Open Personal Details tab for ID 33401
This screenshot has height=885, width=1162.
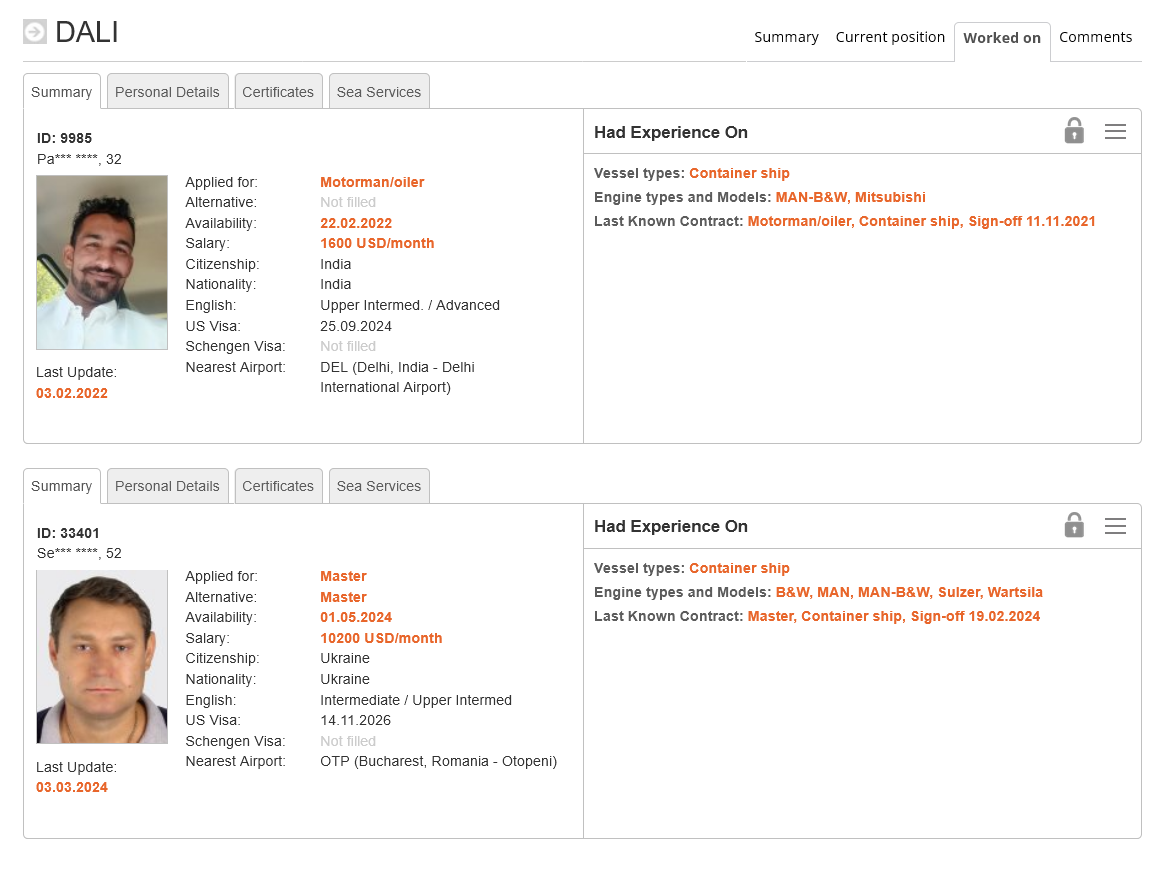(167, 486)
